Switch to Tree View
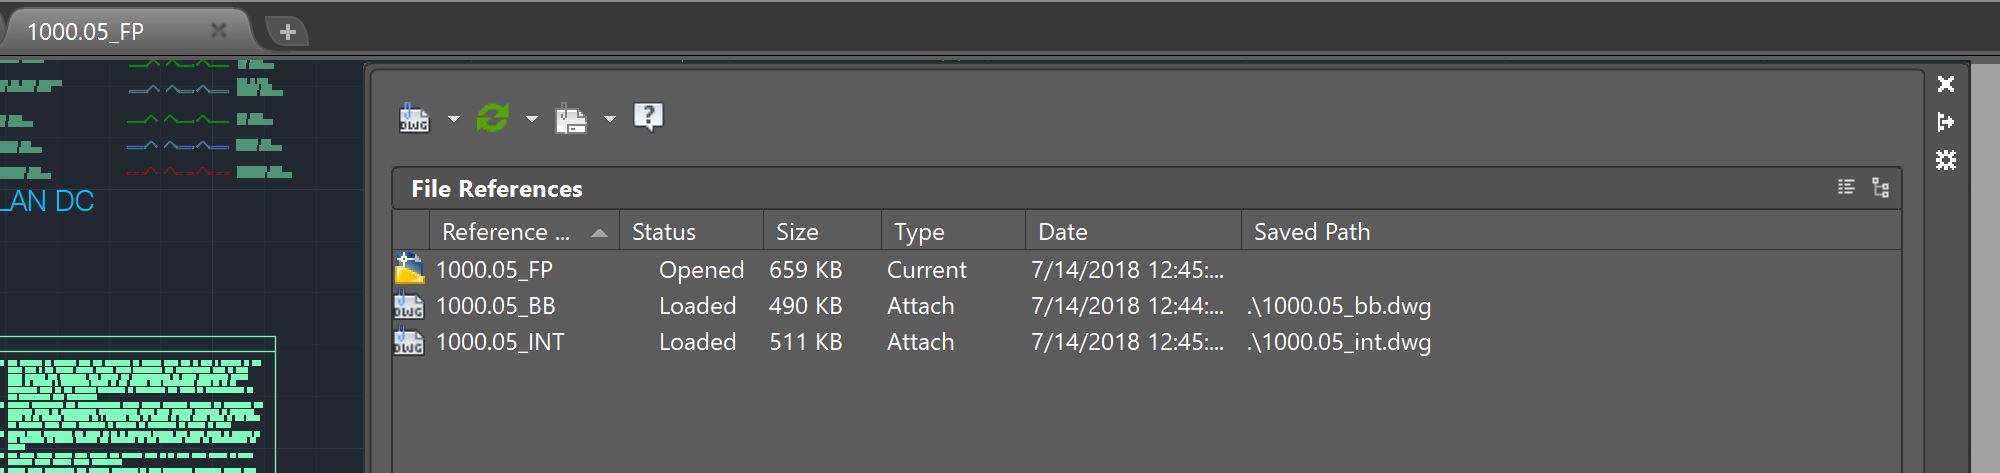 pos(1880,187)
